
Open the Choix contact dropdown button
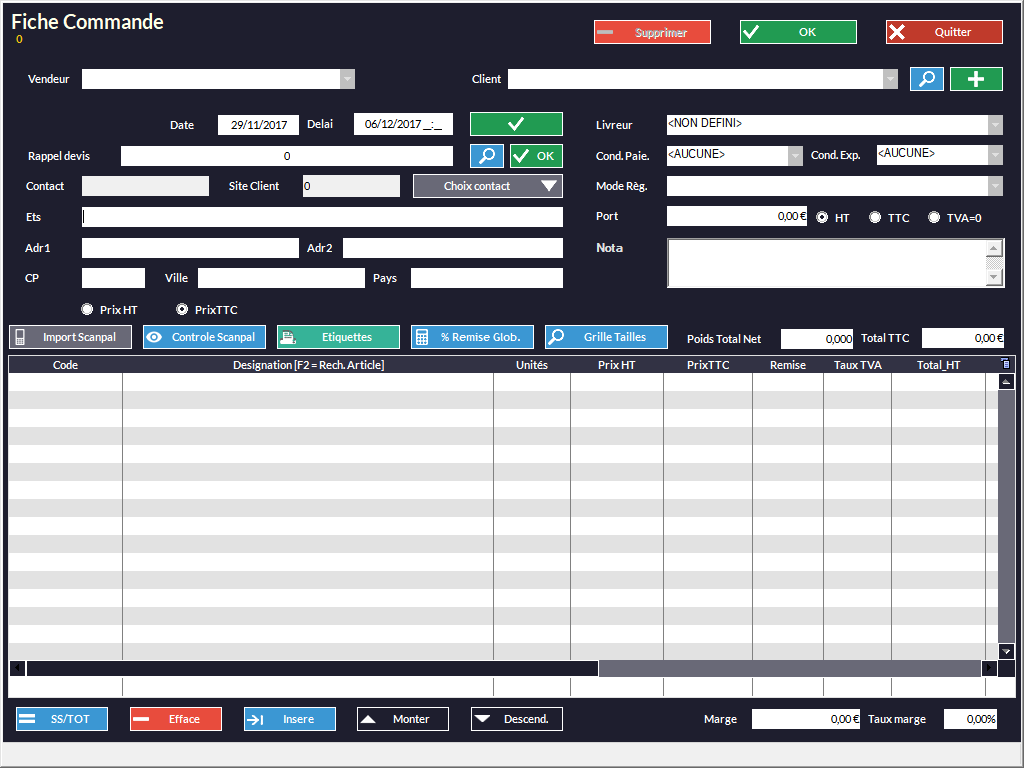coord(488,186)
